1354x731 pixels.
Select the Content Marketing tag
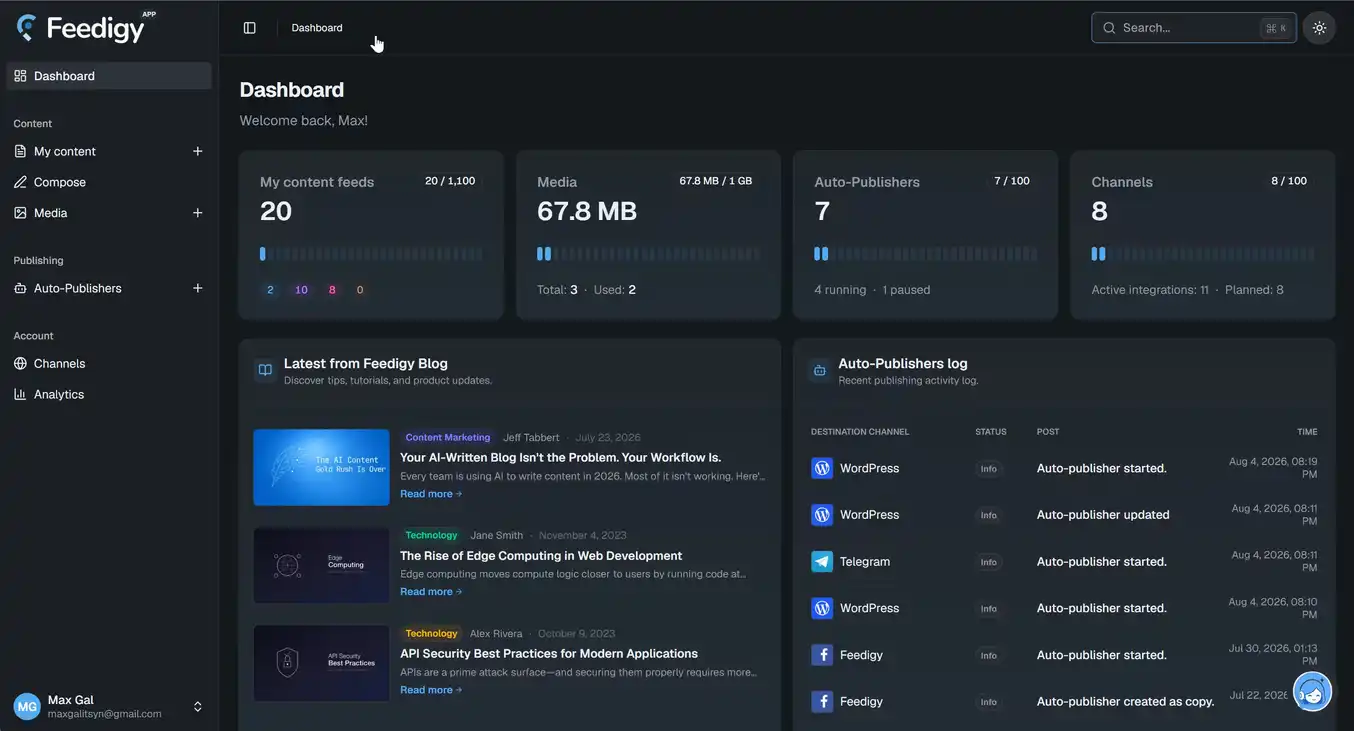[448, 437]
